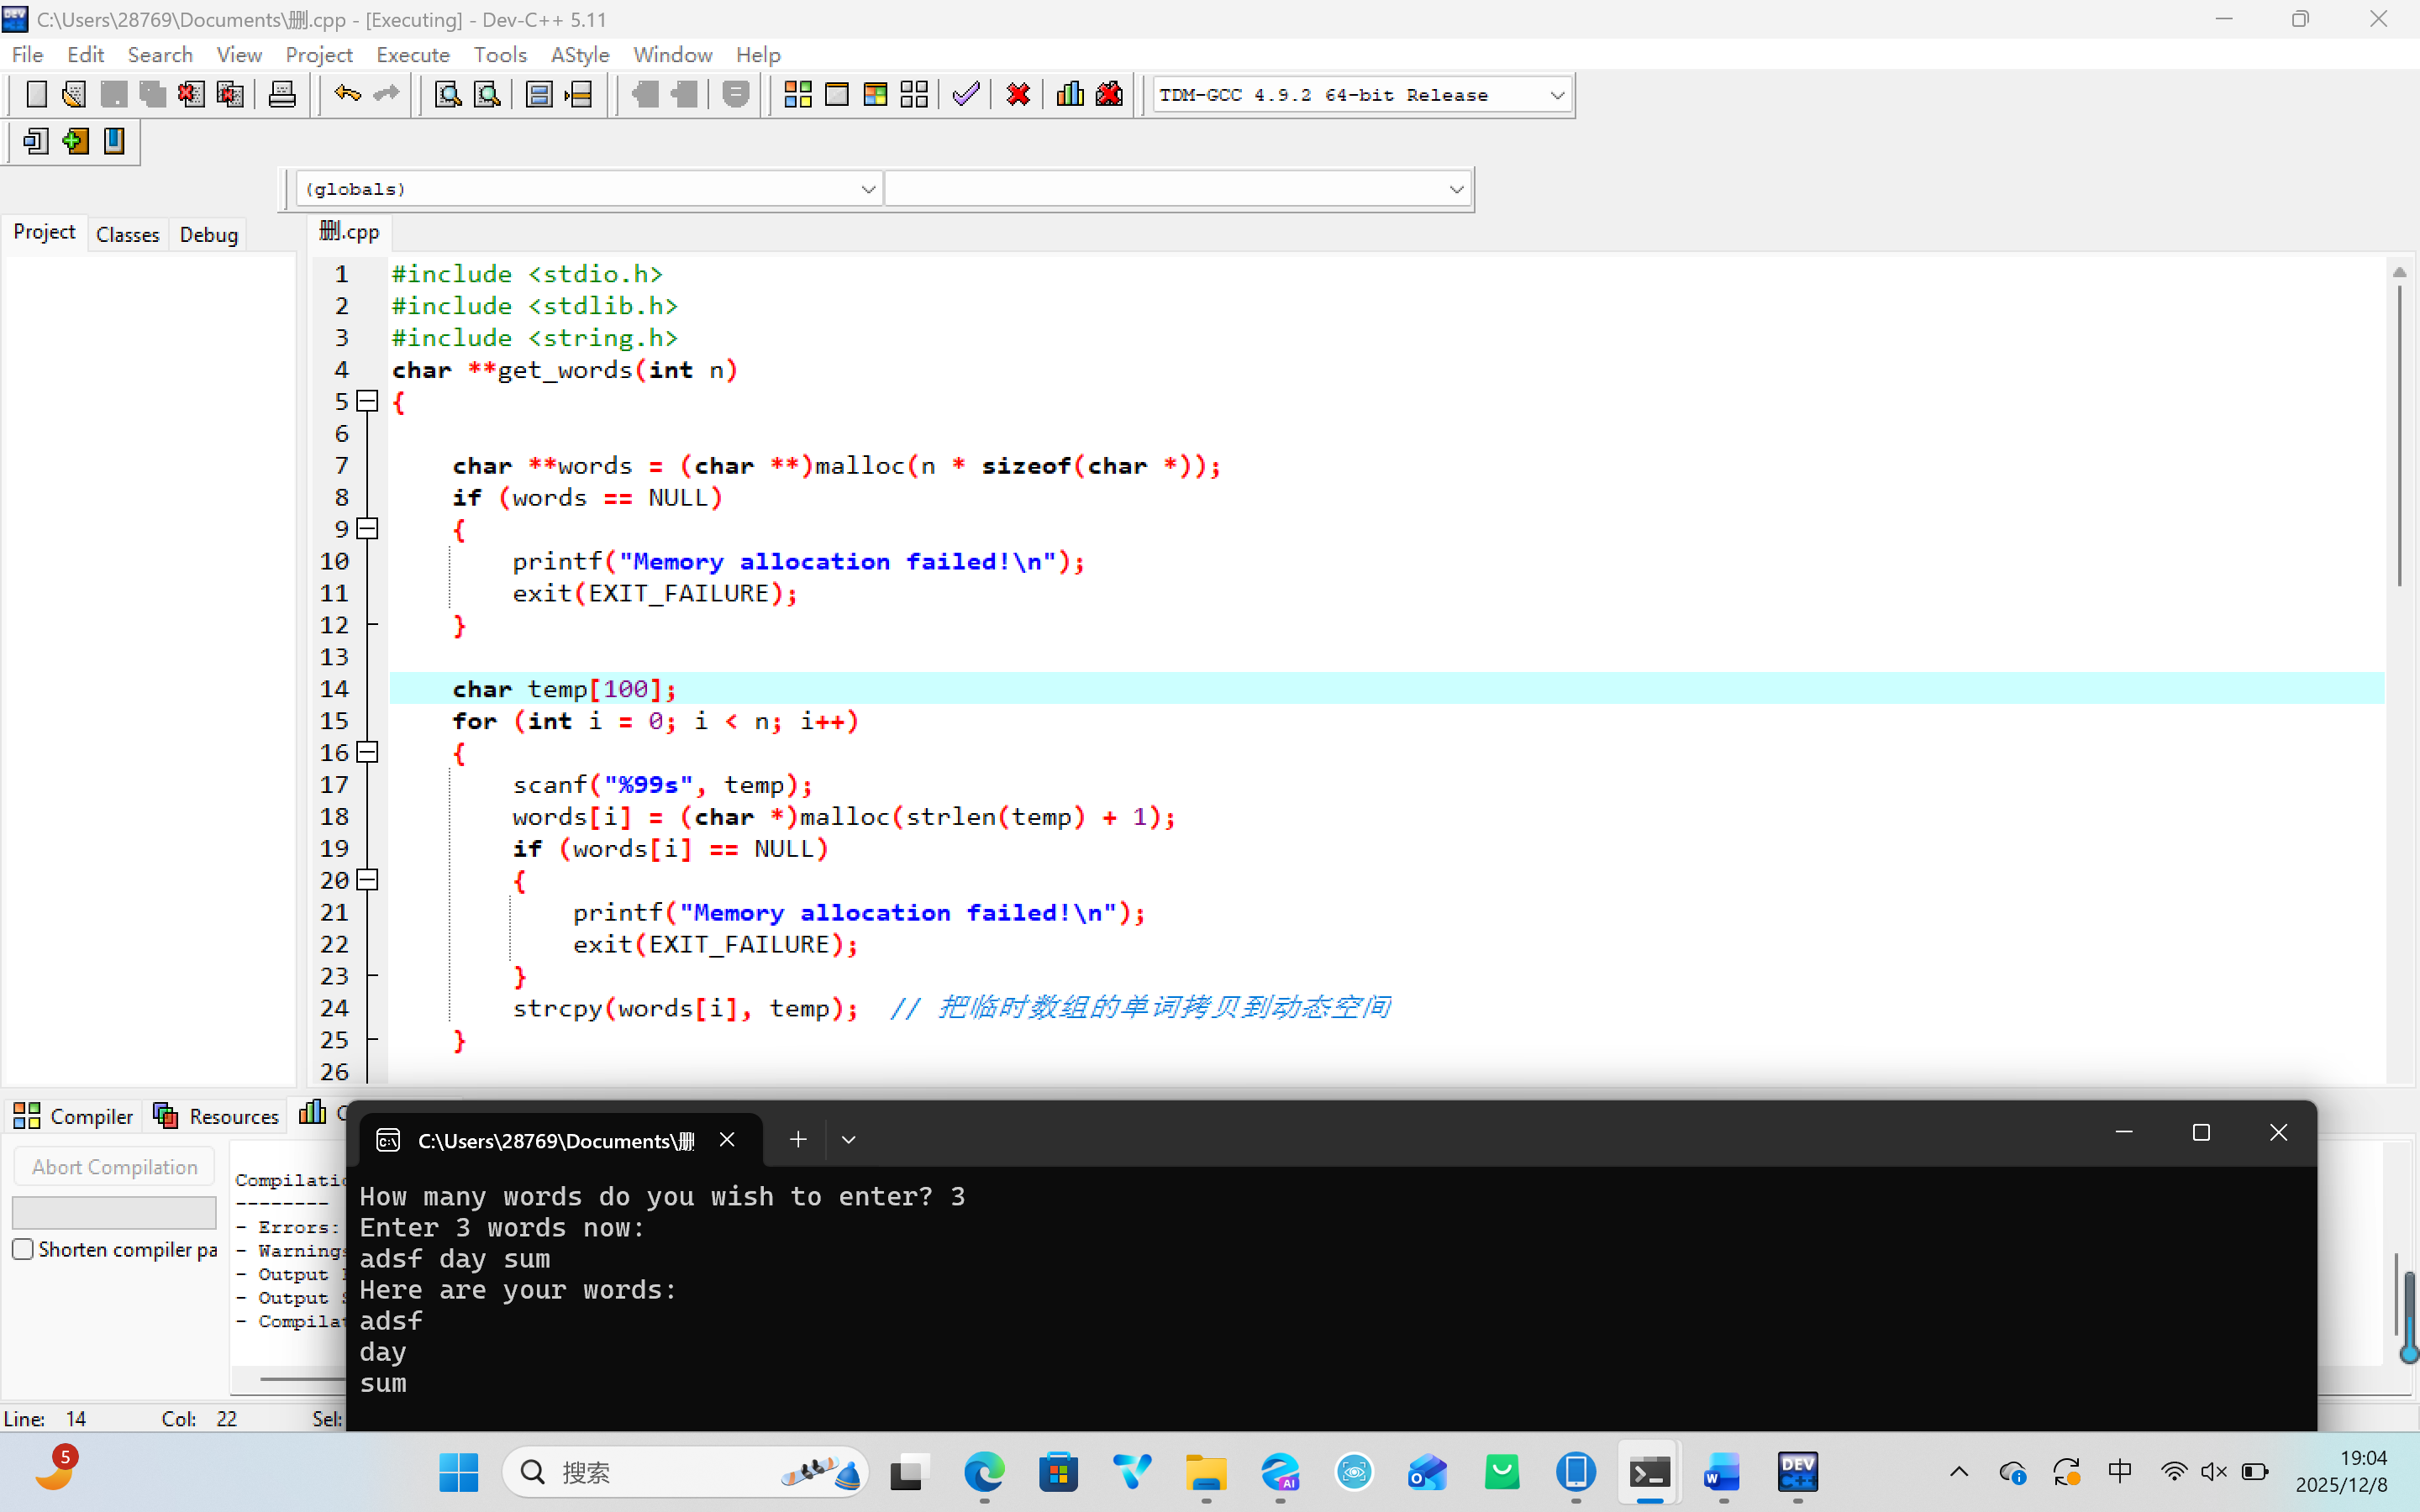Open the TDM-GCC compiler selection dropdown
Image resolution: width=2420 pixels, height=1512 pixels.
(1556, 95)
